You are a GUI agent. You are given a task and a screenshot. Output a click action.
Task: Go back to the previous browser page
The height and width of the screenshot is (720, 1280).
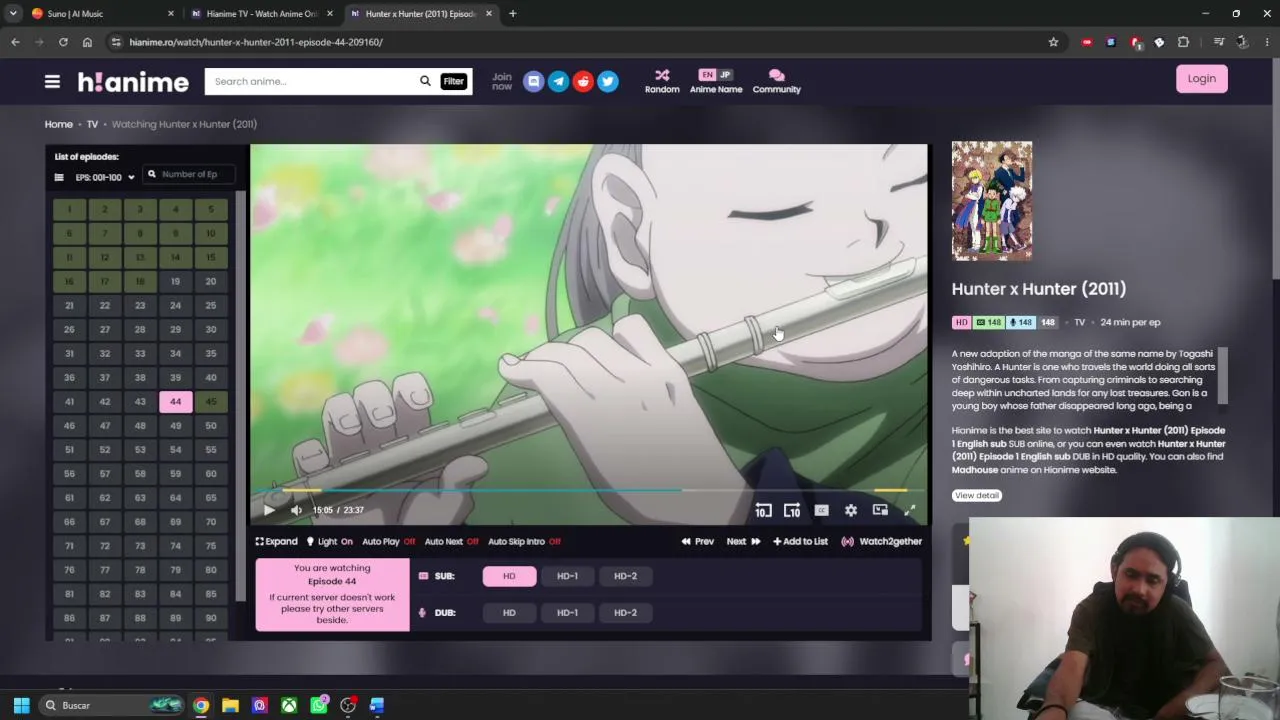click(15, 42)
